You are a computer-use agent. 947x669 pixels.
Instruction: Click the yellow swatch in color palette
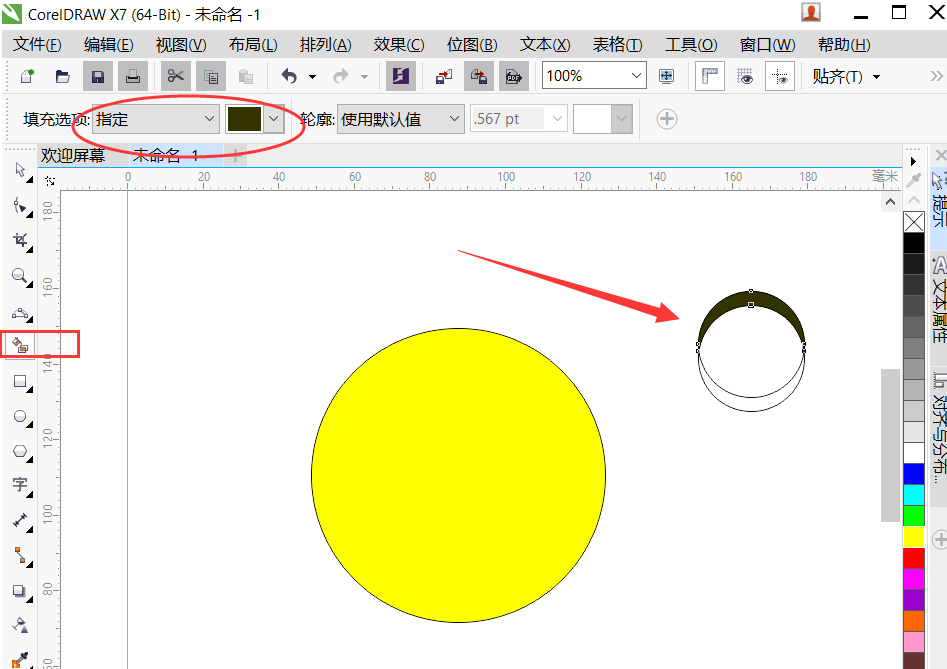(x=913, y=537)
